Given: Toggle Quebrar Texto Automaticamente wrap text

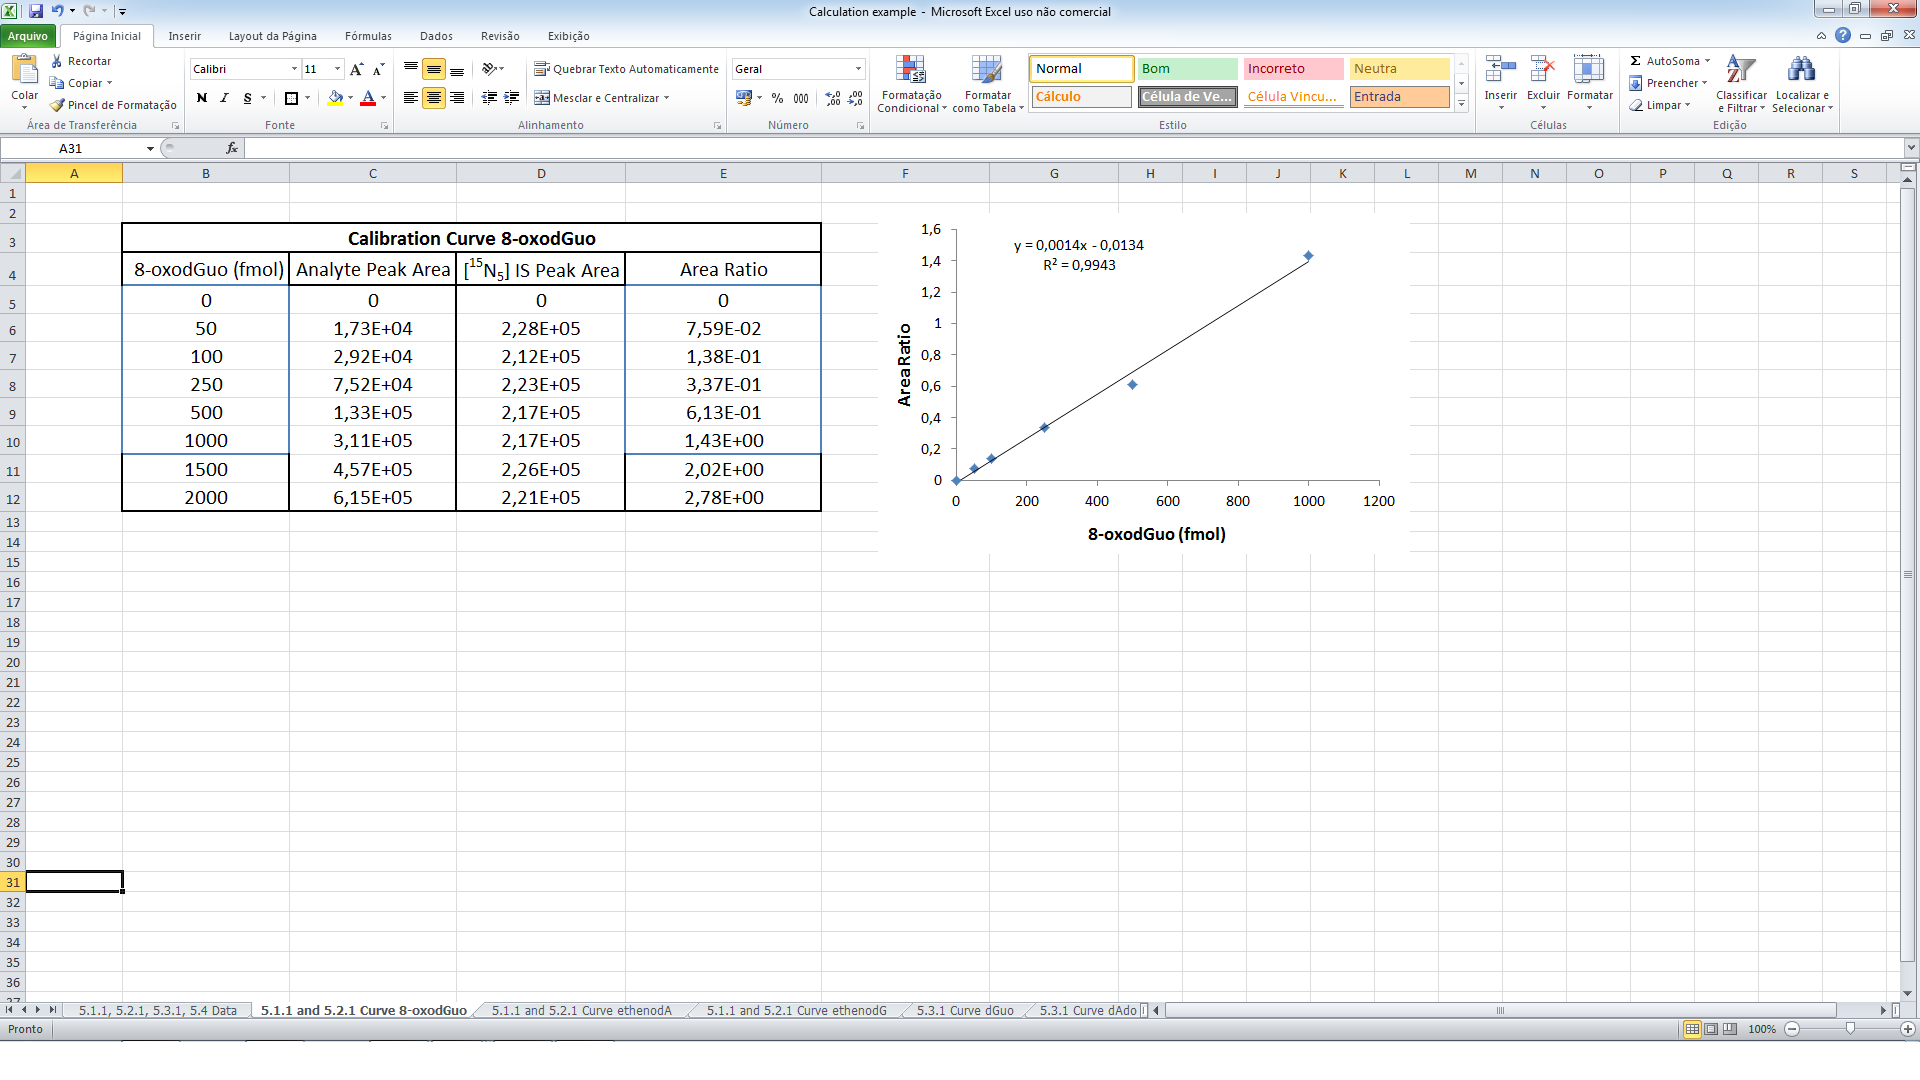Looking at the screenshot, I should 626,69.
